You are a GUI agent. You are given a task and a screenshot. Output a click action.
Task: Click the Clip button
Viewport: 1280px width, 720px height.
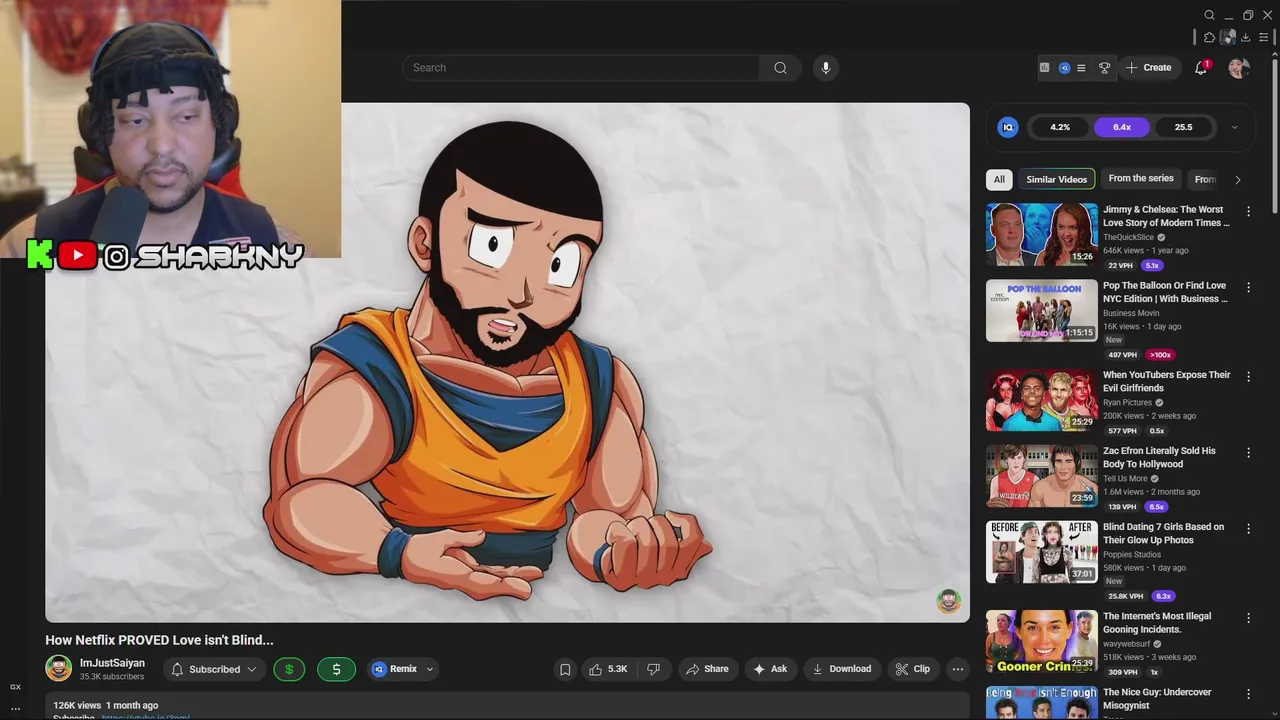[912, 669]
